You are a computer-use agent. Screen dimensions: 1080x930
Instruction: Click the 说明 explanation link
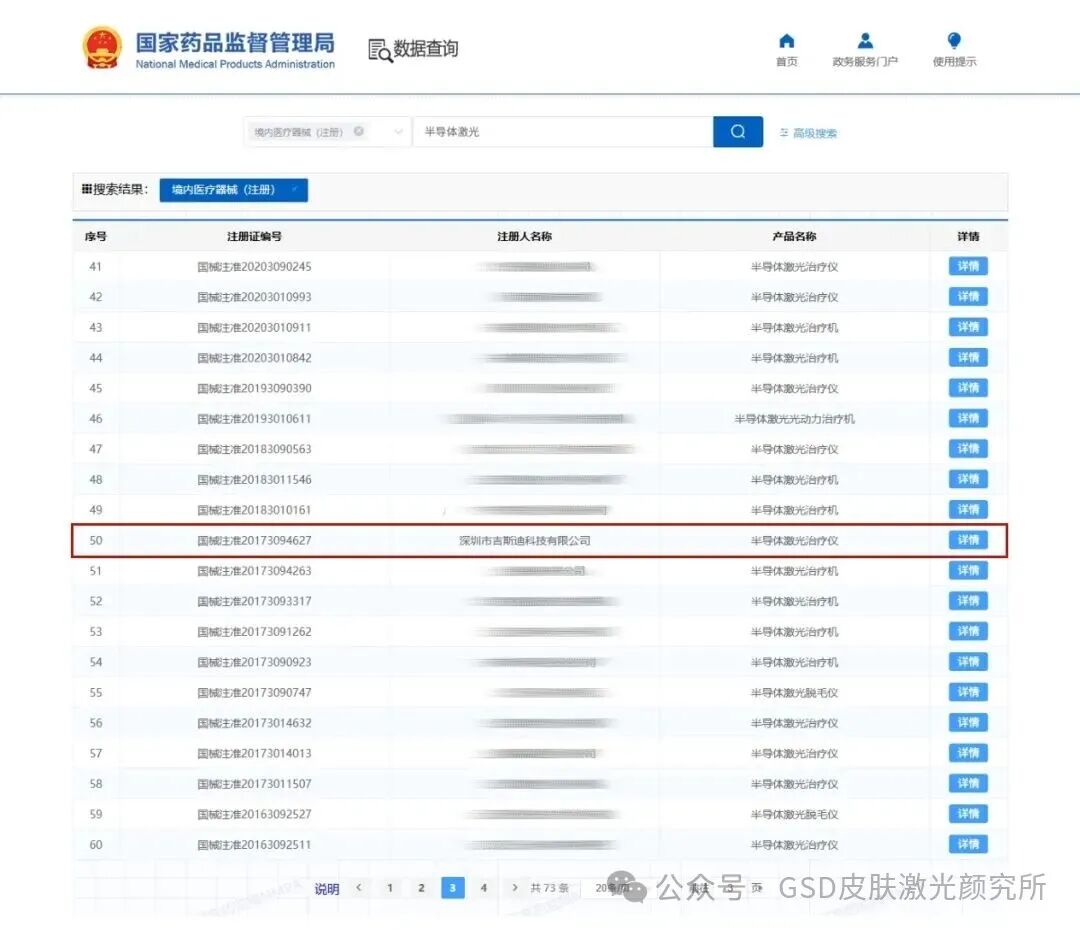[x=326, y=888]
